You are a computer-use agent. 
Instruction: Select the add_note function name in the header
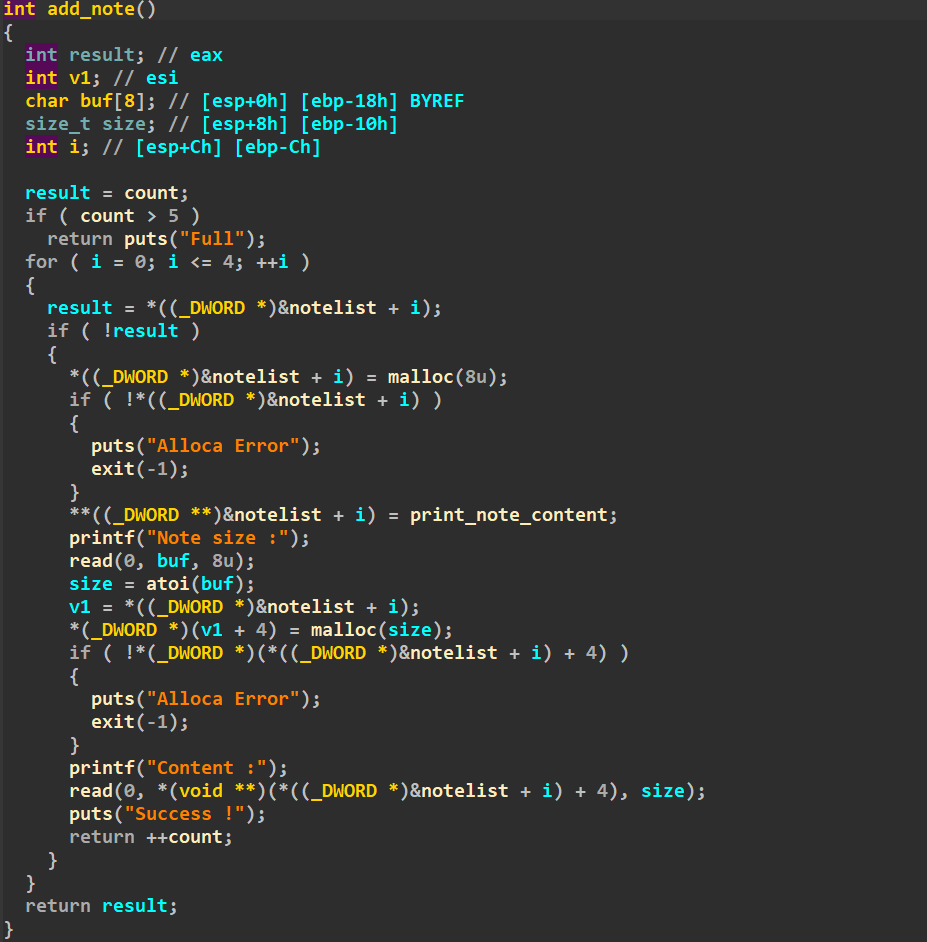pyautogui.click(x=90, y=9)
